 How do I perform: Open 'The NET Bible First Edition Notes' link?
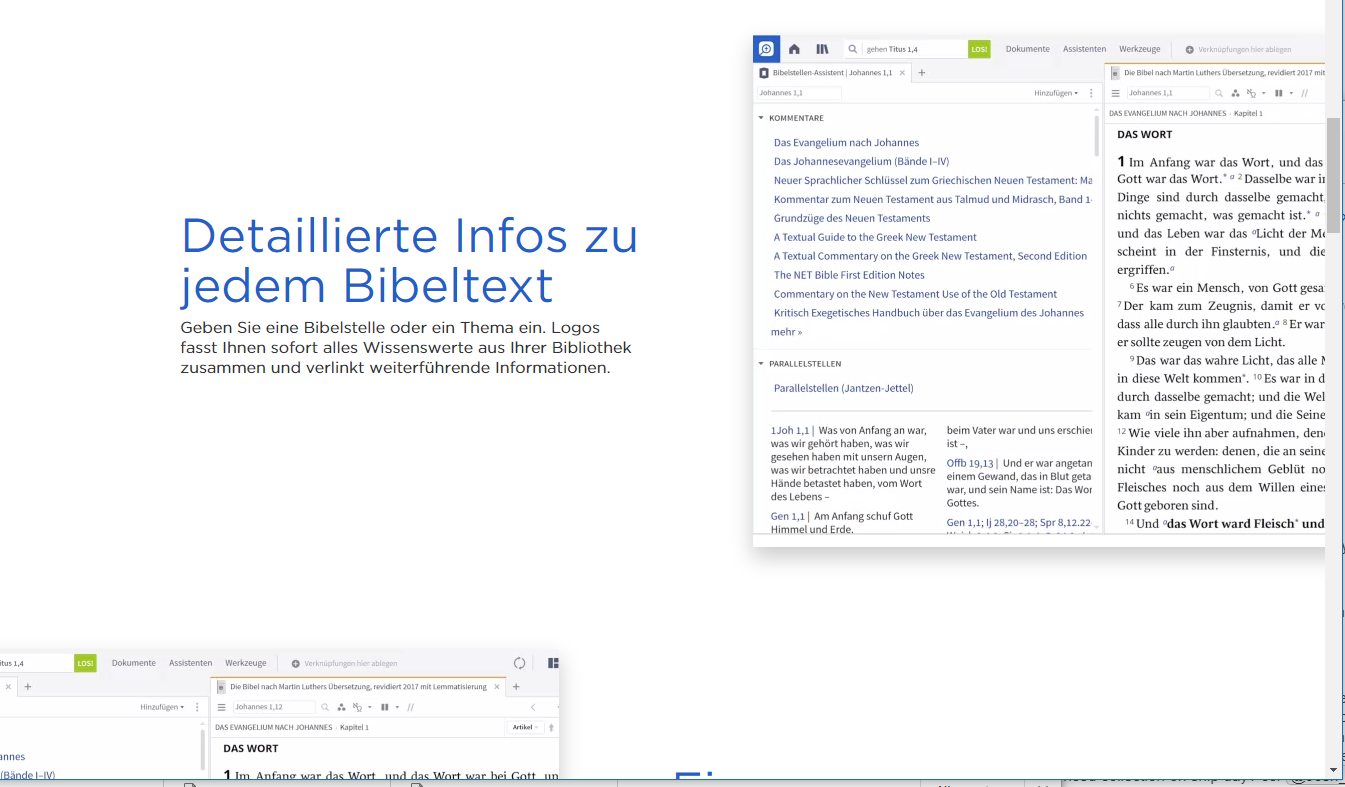[849, 276]
